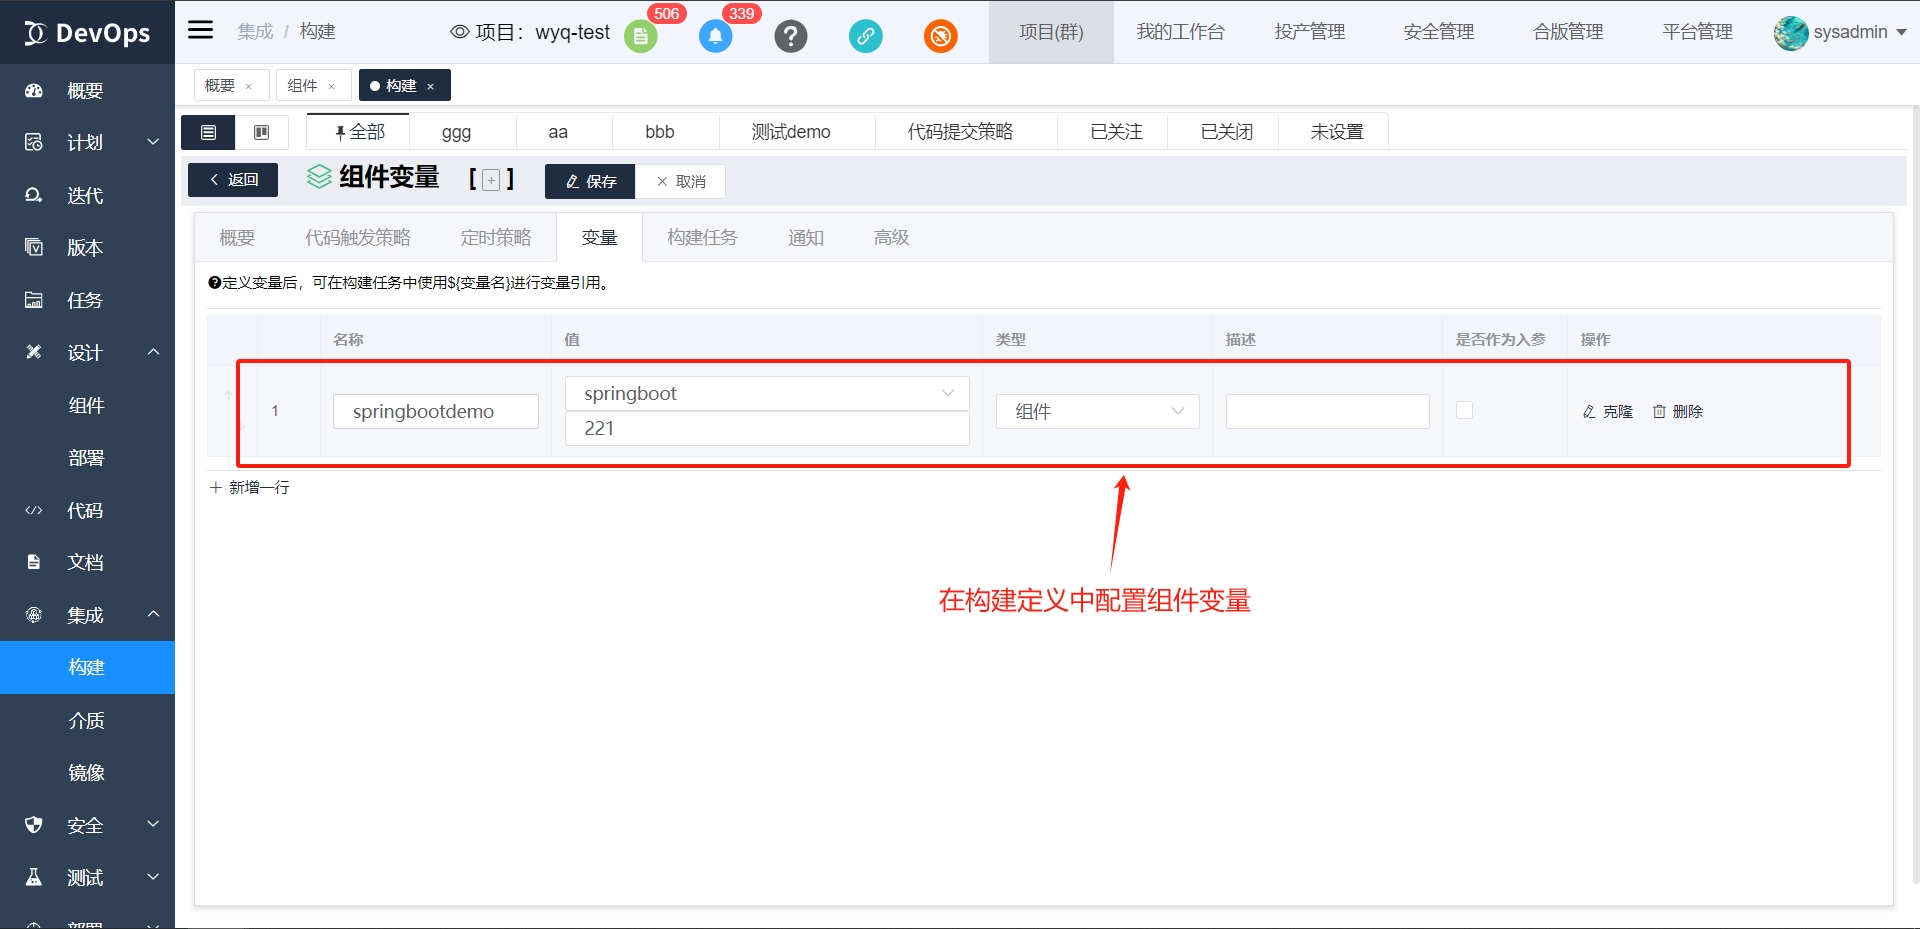
Task: Close the 构建 page tab
Action: coord(430,86)
